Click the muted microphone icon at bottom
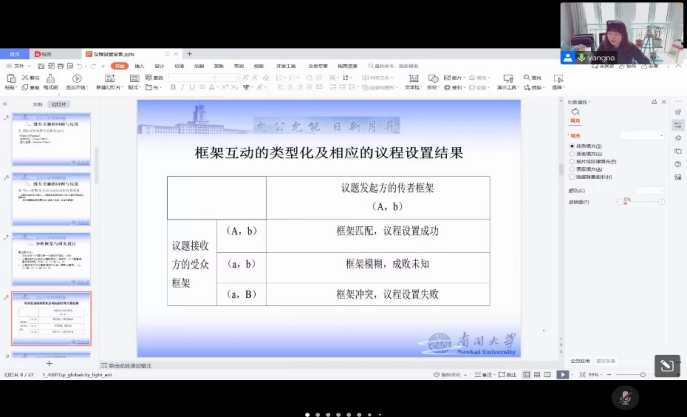 pyautogui.click(x=626, y=397)
